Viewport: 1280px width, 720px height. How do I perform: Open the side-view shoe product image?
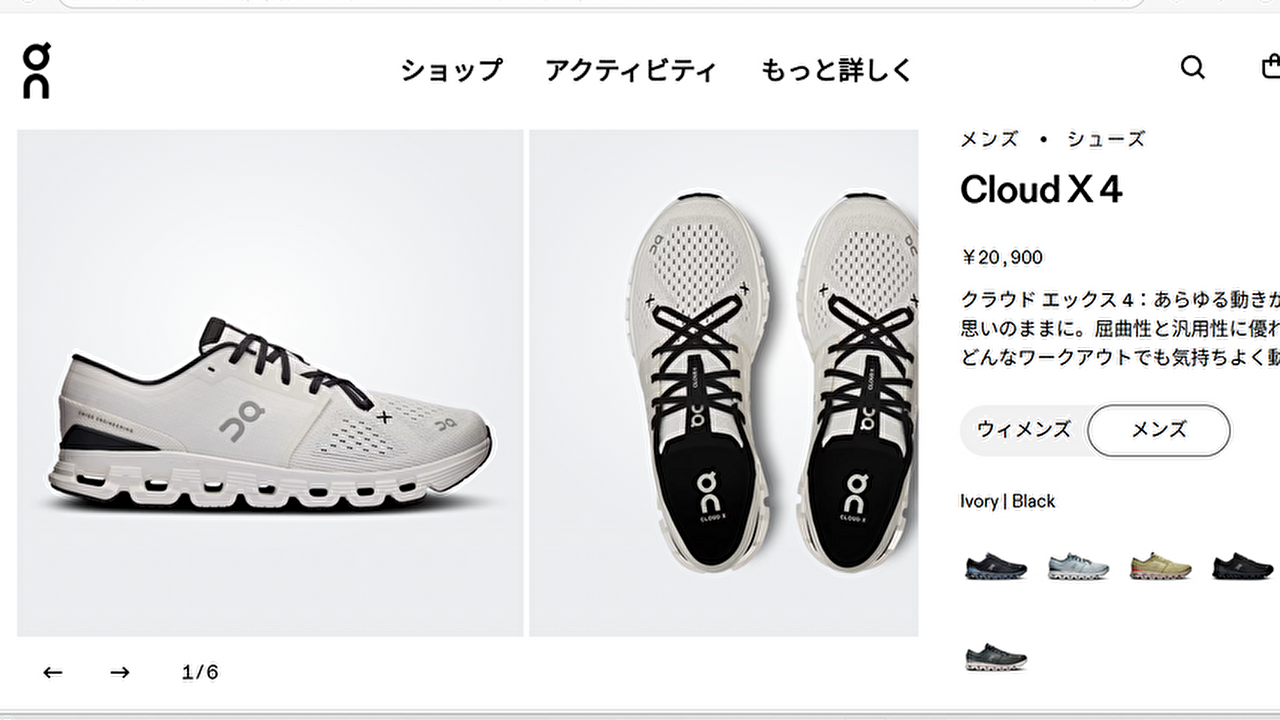point(270,383)
